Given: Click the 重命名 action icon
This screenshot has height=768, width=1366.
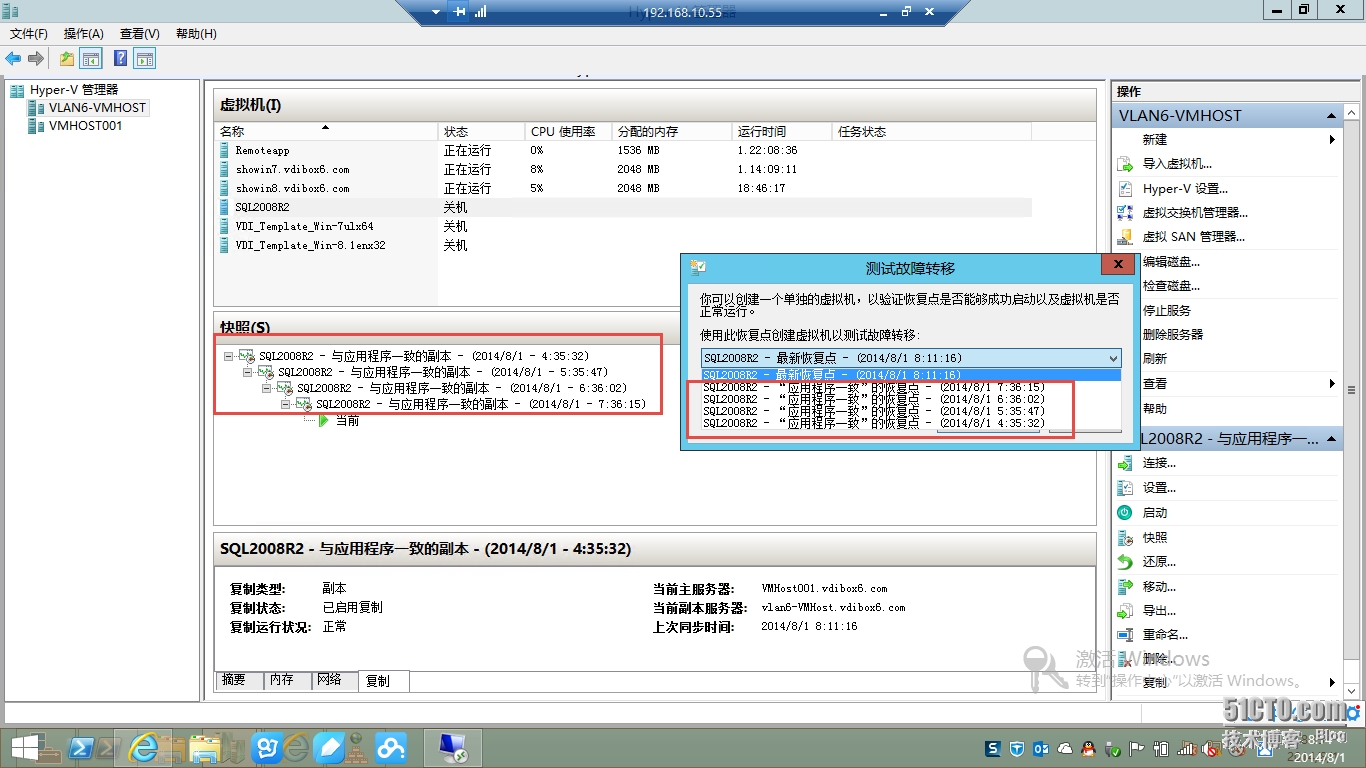Looking at the screenshot, I should [x=1125, y=634].
